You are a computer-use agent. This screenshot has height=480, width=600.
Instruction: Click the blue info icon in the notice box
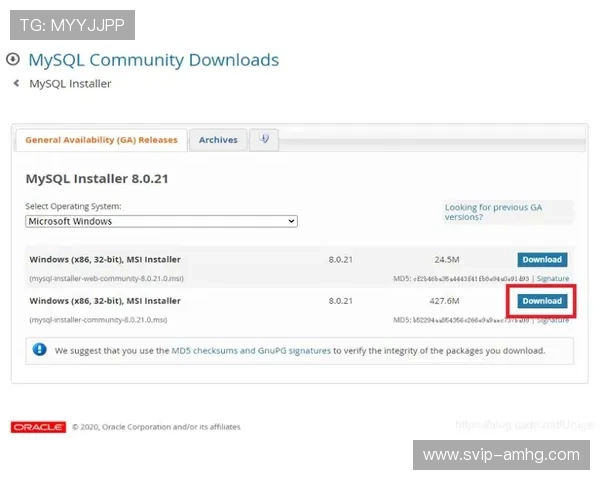click(39, 350)
